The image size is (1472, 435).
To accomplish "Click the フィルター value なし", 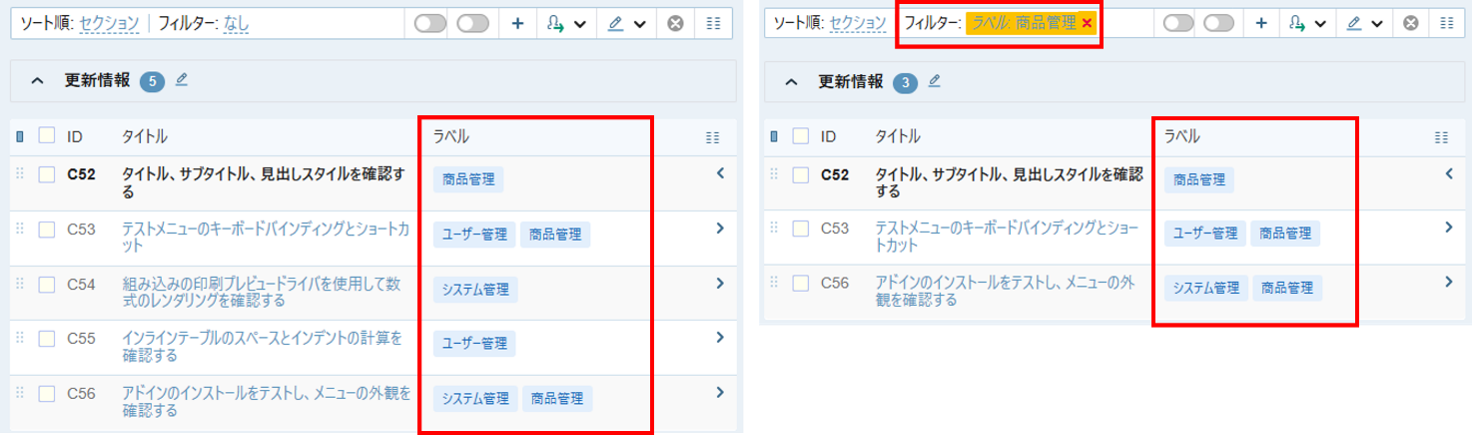I will click(x=236, y=24).
